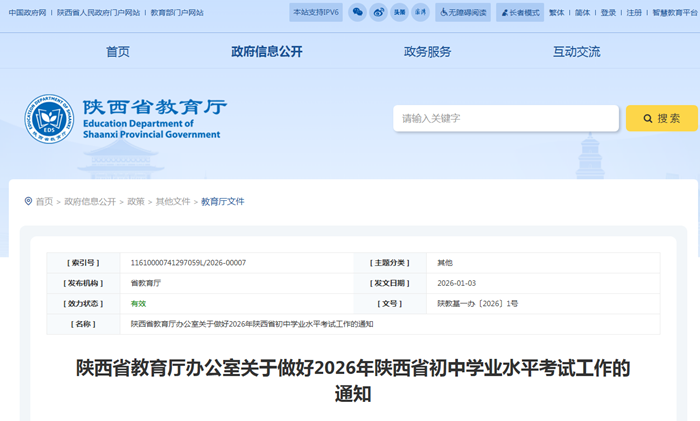Open 政府信息公开 main navigation item
700x421 pixels.
[x=267, y=52]
